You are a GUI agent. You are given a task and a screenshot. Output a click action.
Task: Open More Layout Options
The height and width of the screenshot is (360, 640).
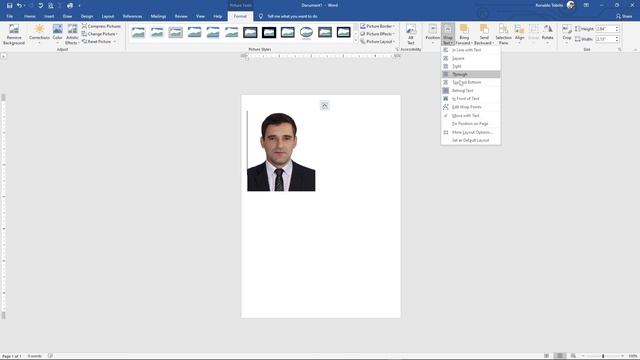point(471,132)
